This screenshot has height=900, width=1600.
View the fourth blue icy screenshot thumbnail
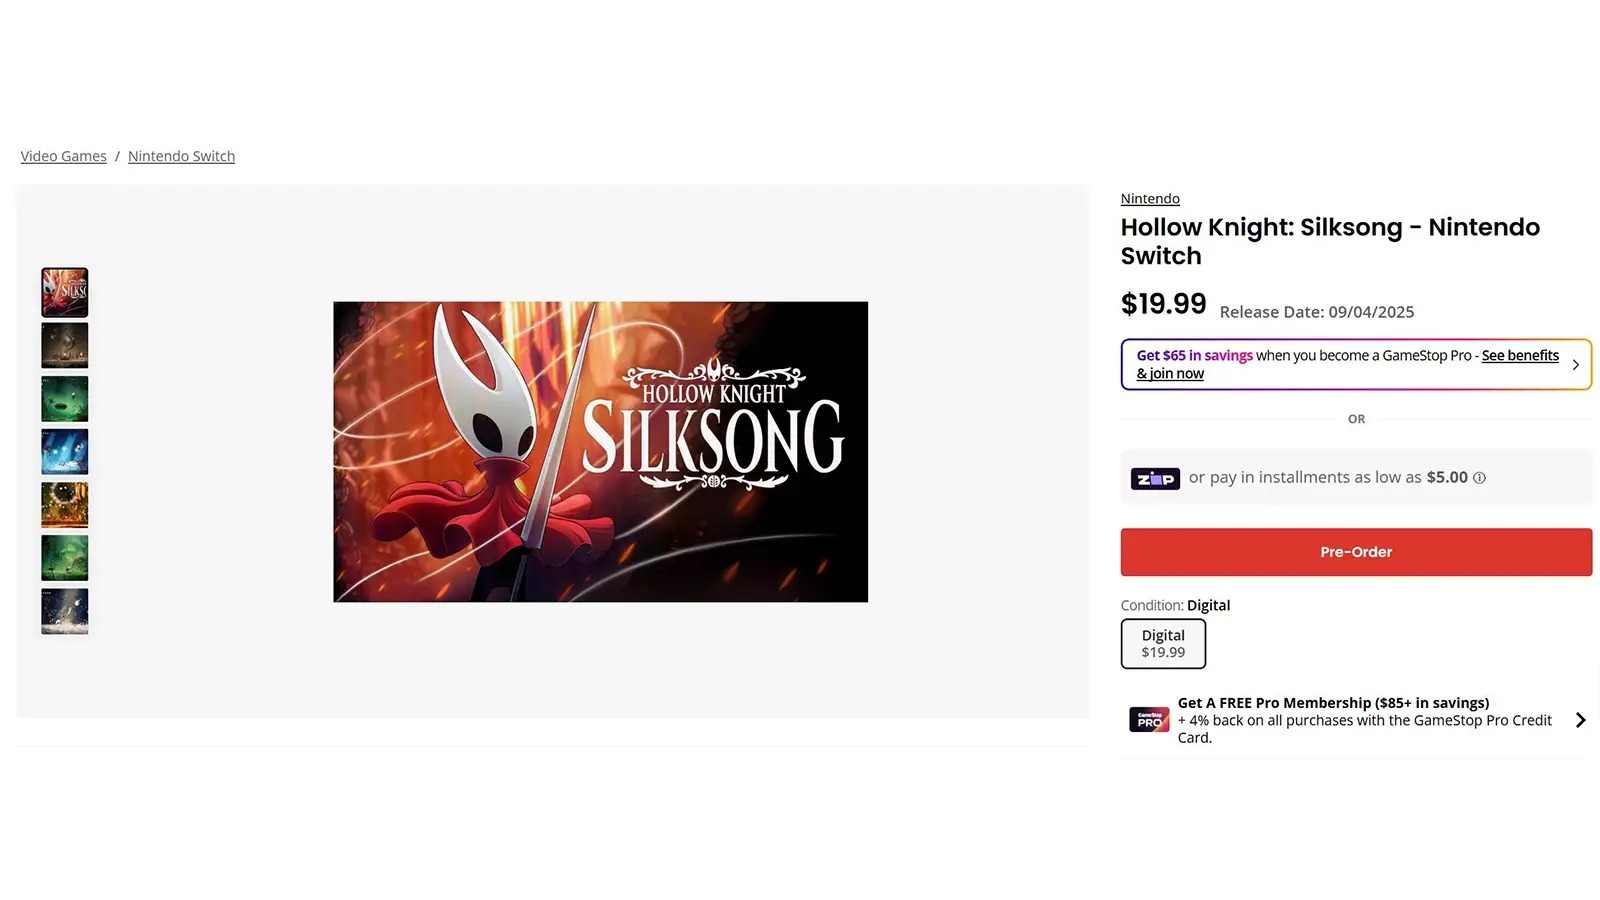65,452
